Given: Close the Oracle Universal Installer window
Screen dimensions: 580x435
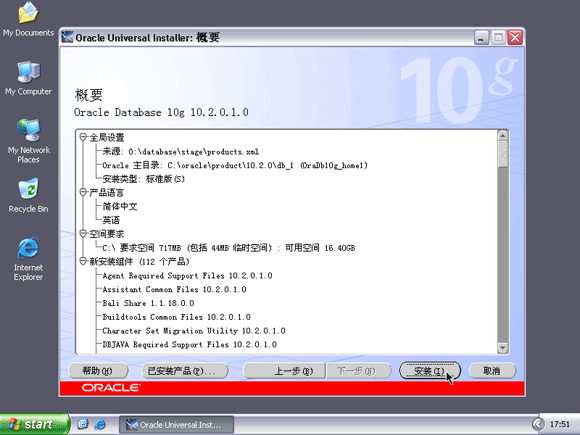Looking at the screenshot, I should click(515, 37).
